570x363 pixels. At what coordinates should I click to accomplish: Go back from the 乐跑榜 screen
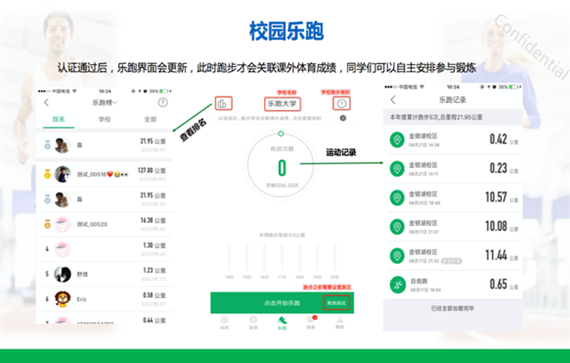pyautogui.click(x=46, y=103)
